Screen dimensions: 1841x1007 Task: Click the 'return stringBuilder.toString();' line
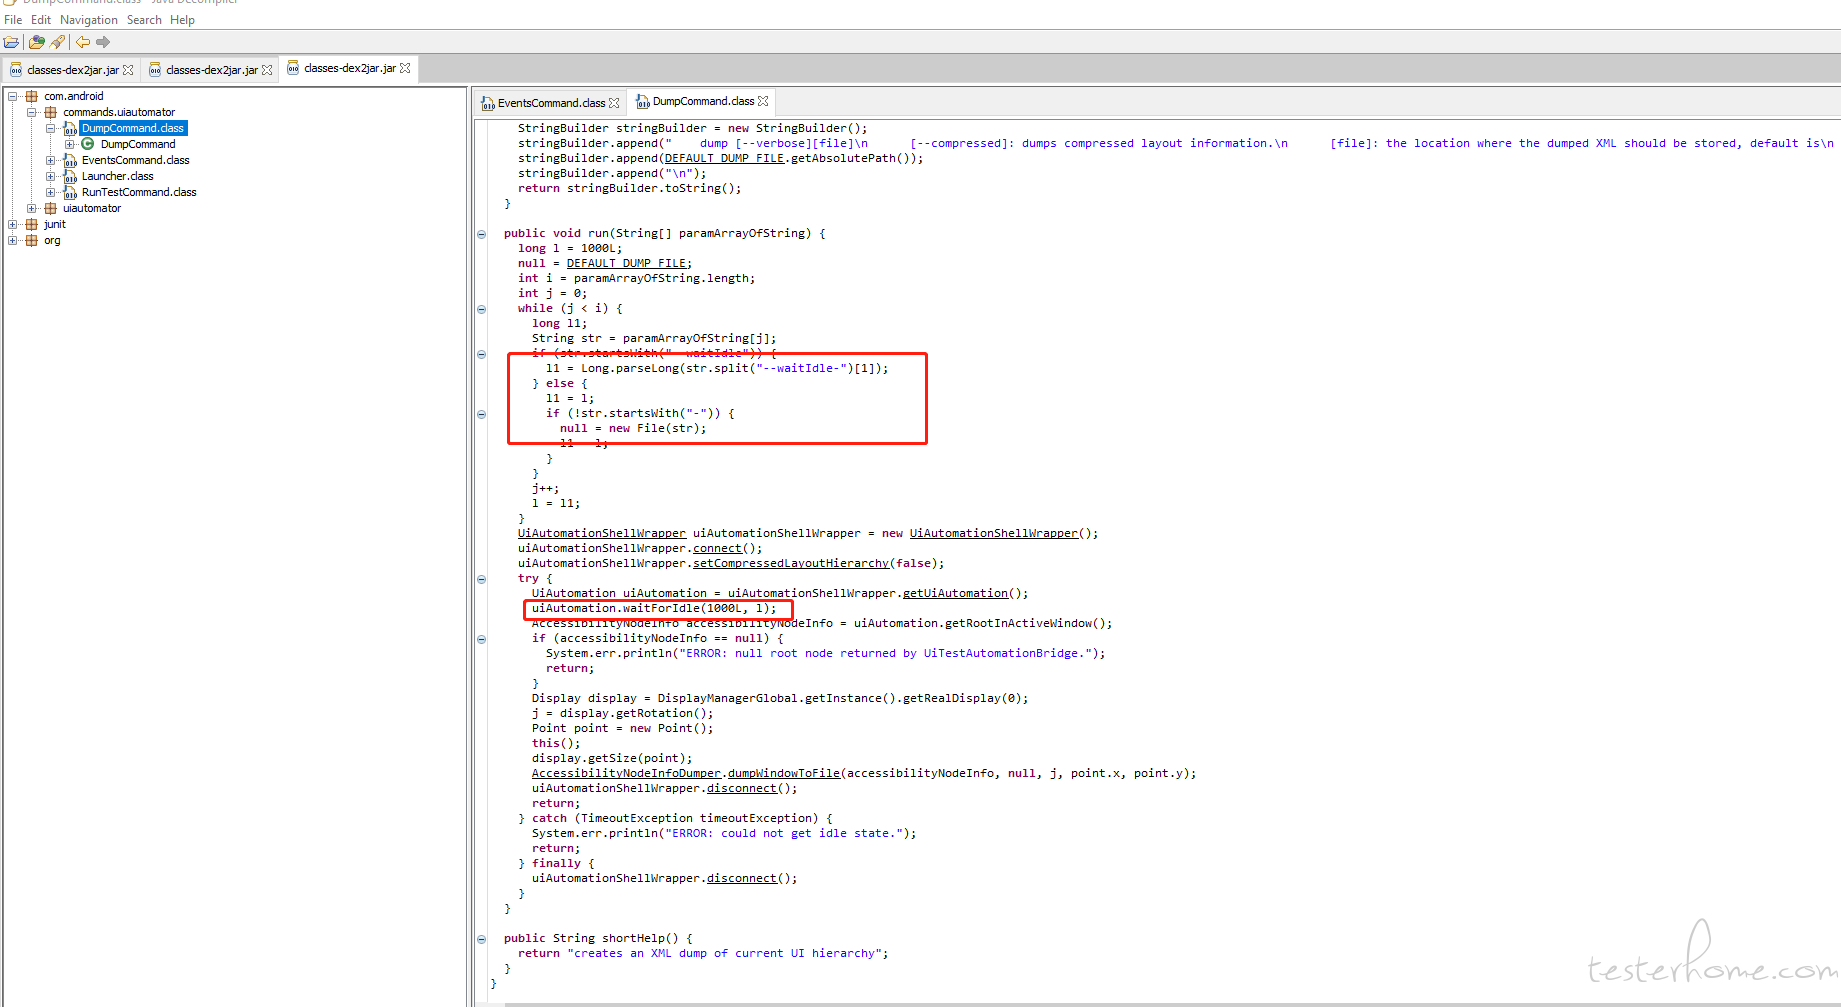pyautogui.click(x=630, y=188)
